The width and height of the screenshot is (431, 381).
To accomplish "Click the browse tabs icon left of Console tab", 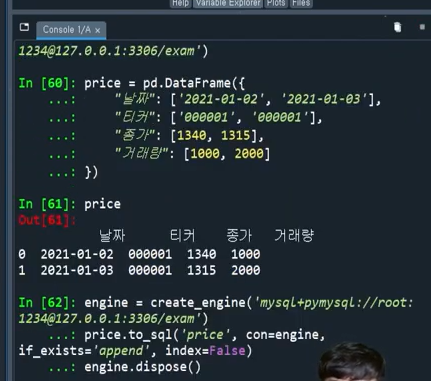I will [24, 27].
